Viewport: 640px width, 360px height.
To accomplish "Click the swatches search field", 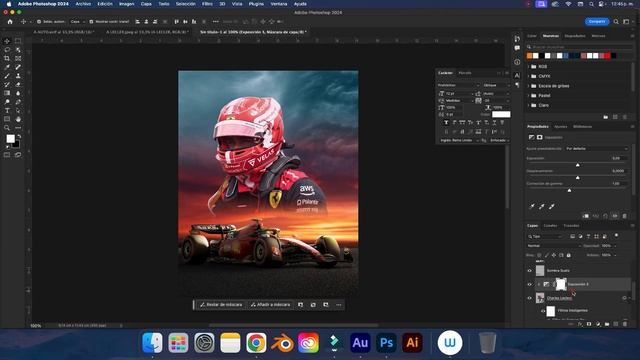I will (579, 47).
